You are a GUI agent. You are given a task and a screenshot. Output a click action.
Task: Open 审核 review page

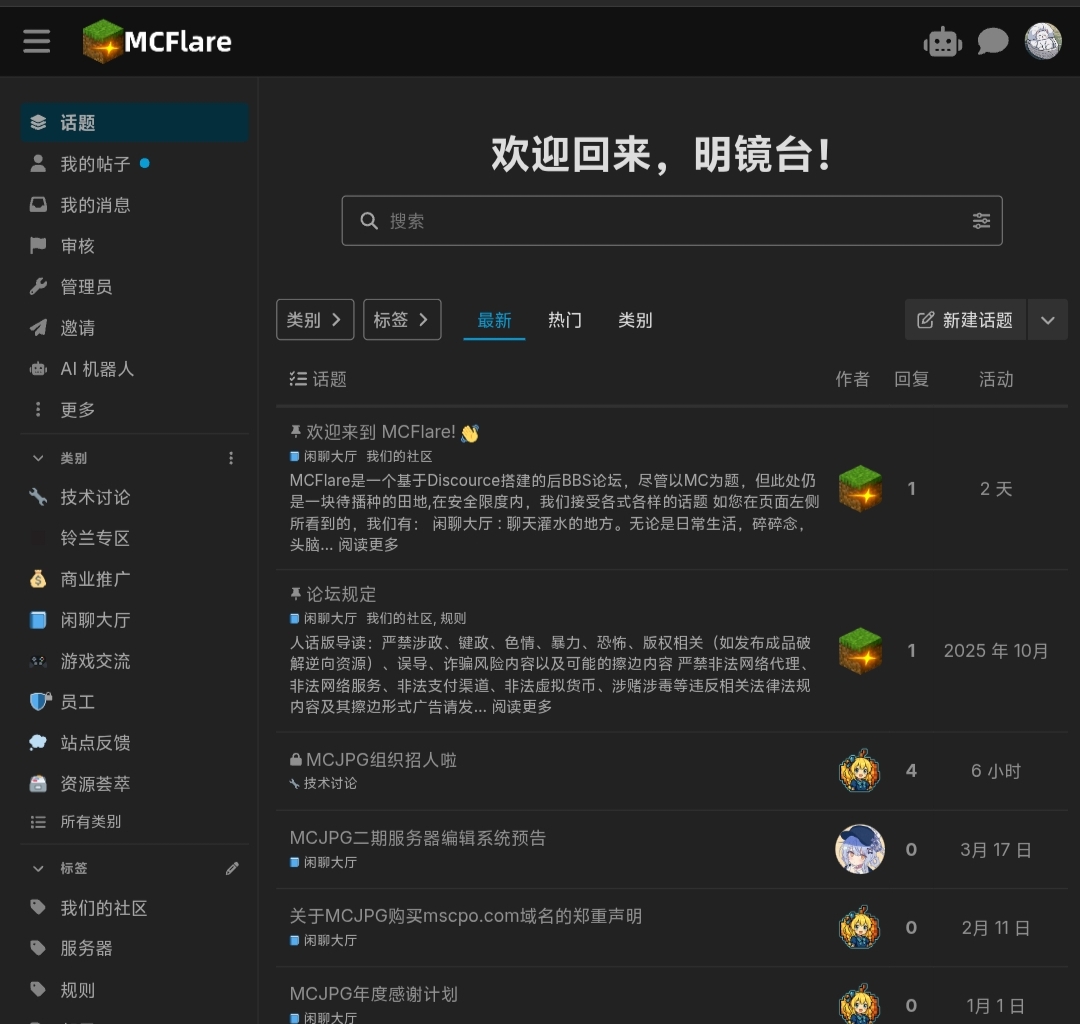[134, 246]
